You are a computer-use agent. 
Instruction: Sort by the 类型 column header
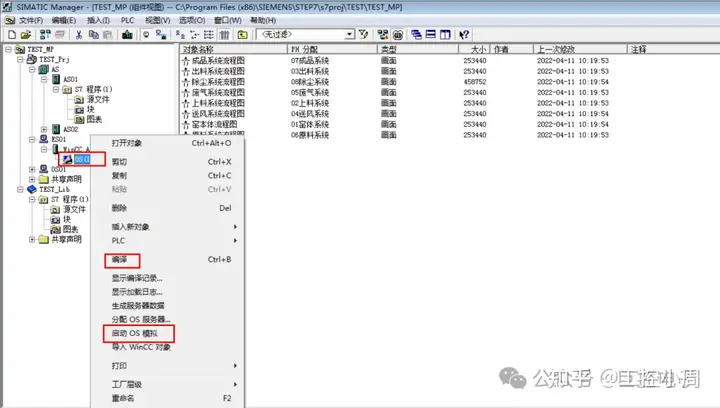point(418,49)
